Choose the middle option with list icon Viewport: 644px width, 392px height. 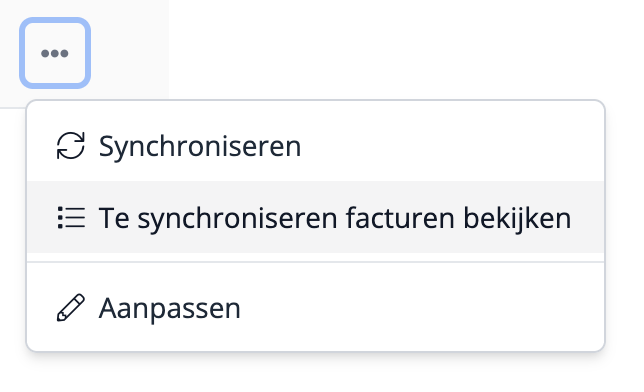coord(315,217)
